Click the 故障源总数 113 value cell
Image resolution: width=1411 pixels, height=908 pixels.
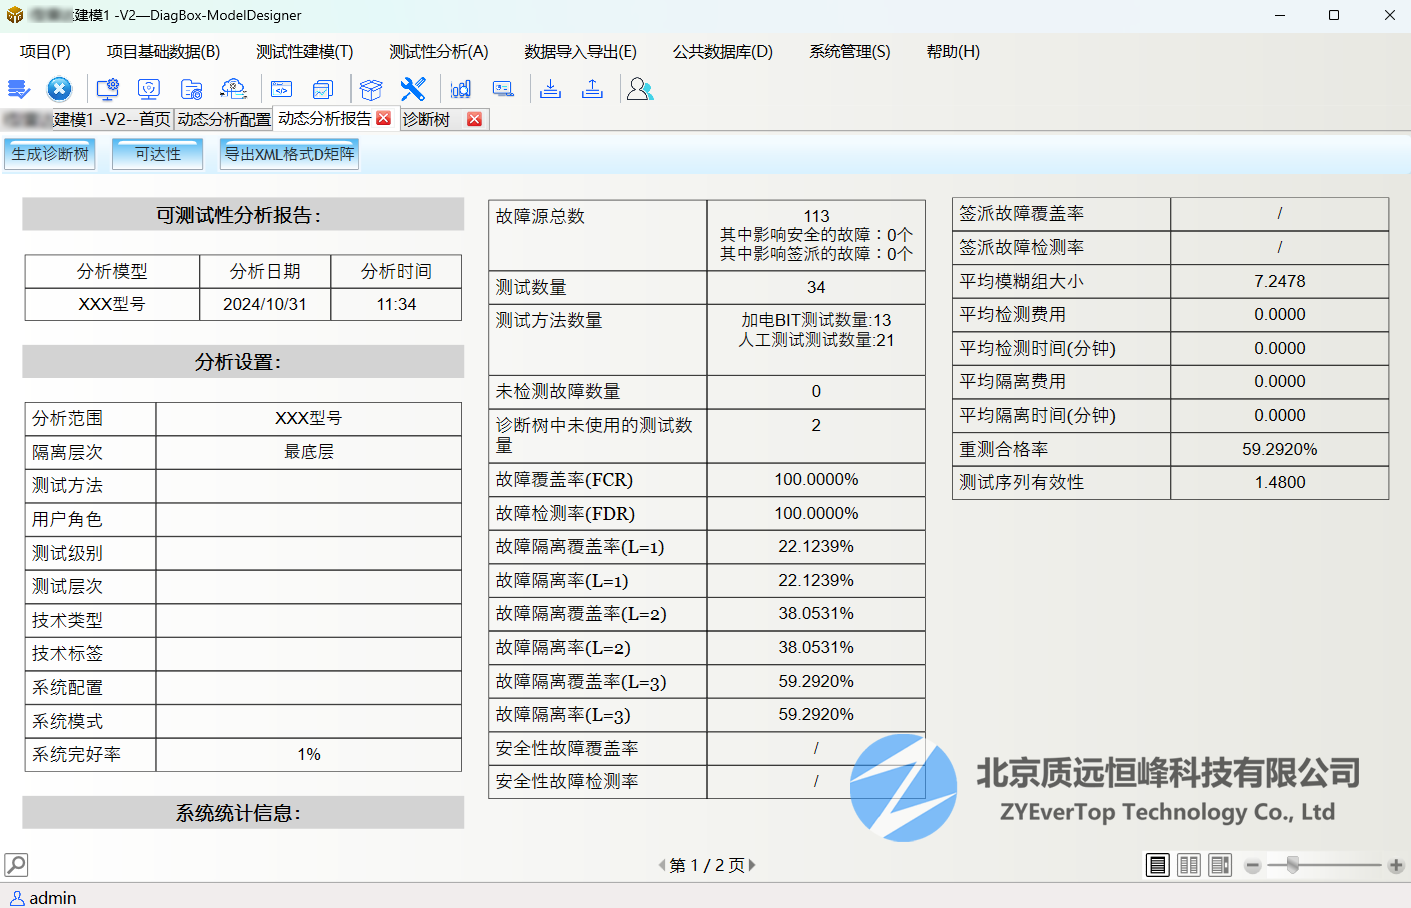click(816, 235)
